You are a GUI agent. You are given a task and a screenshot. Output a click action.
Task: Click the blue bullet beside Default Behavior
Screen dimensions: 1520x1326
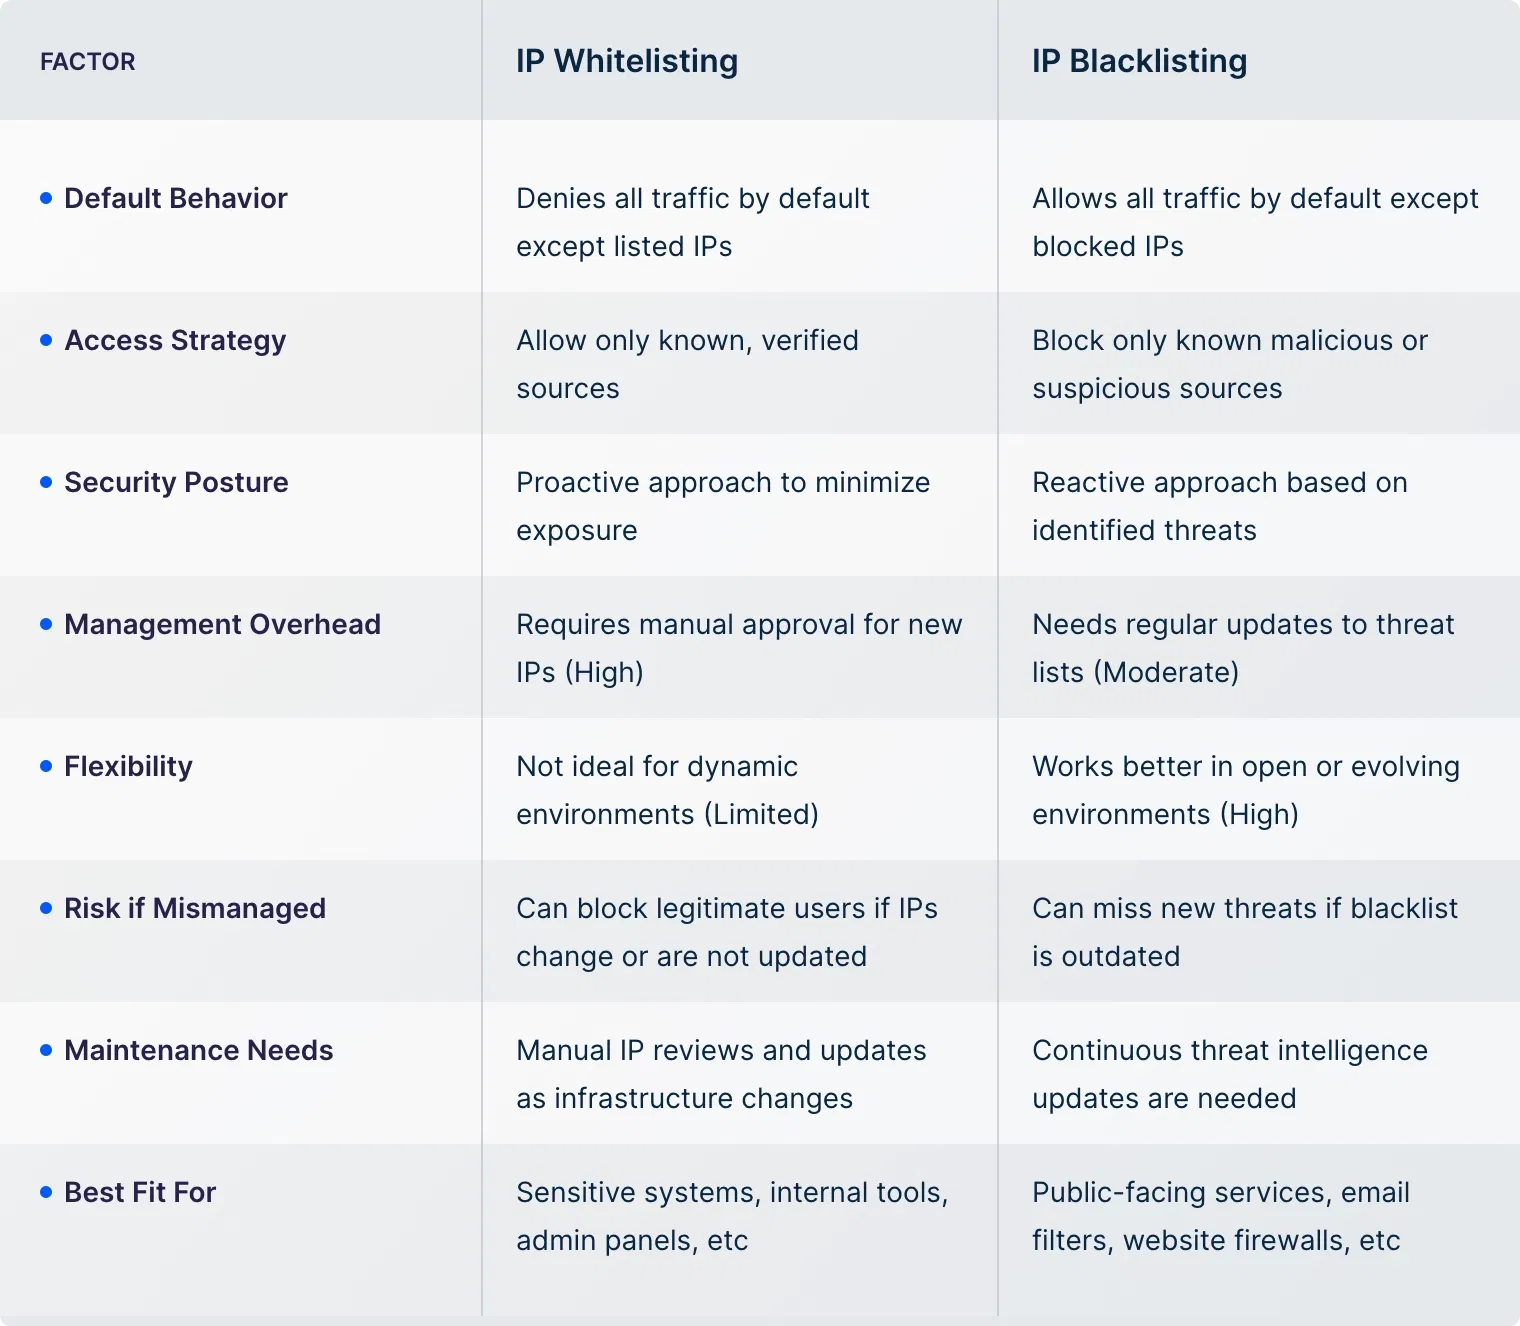point(46,198)
